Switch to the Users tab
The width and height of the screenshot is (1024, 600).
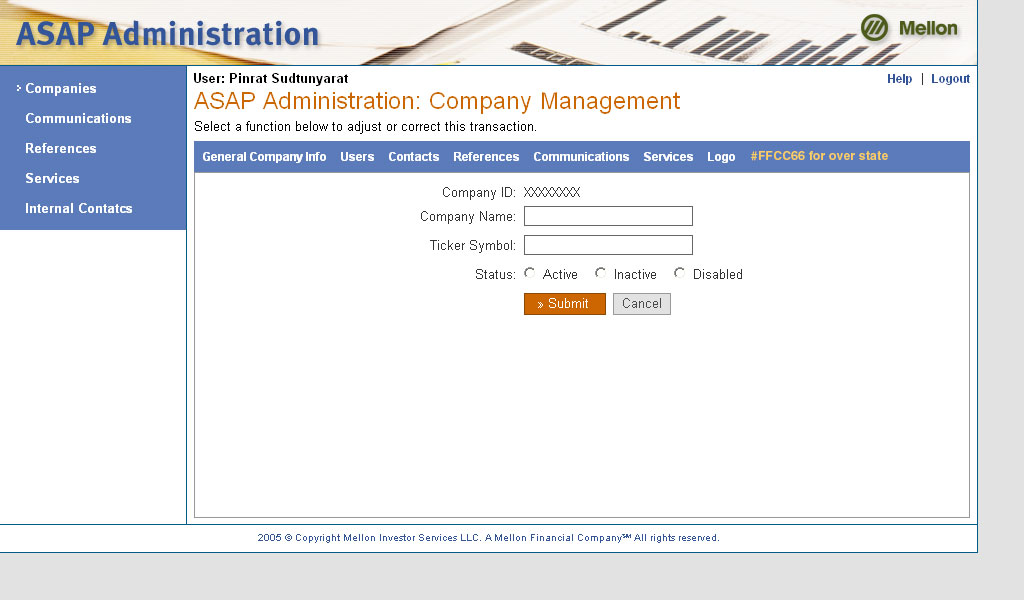(357, 157)
